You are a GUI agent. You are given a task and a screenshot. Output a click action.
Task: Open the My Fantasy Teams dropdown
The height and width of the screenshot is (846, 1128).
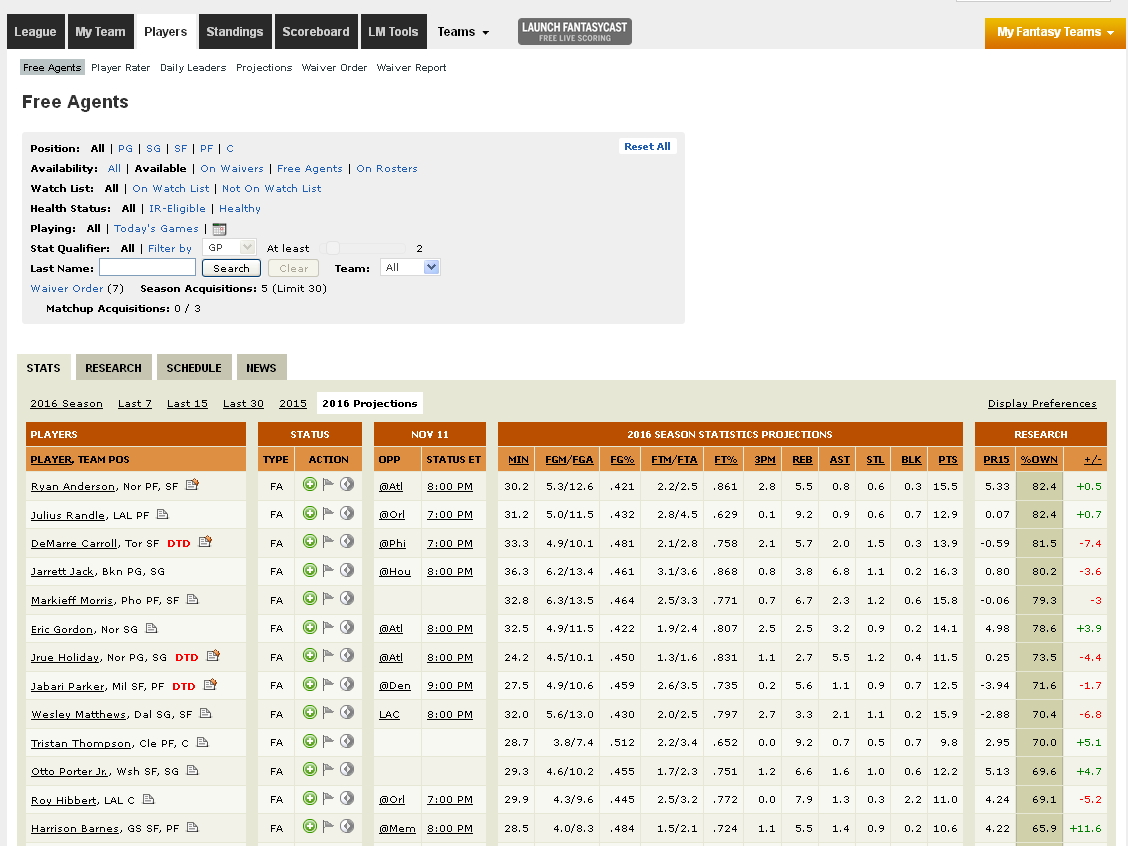click(1055, 32)
